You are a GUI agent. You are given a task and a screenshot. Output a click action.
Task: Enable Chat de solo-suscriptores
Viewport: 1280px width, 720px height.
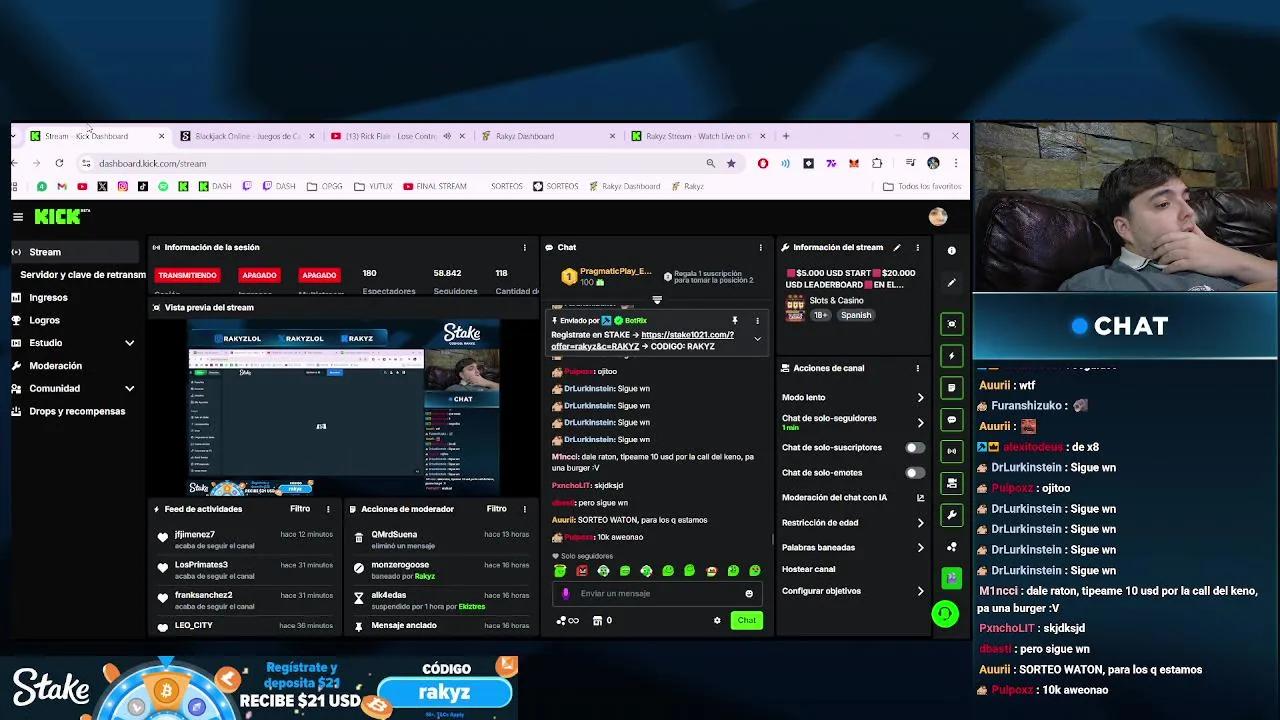pyautogui.click(x=915, y=447)
